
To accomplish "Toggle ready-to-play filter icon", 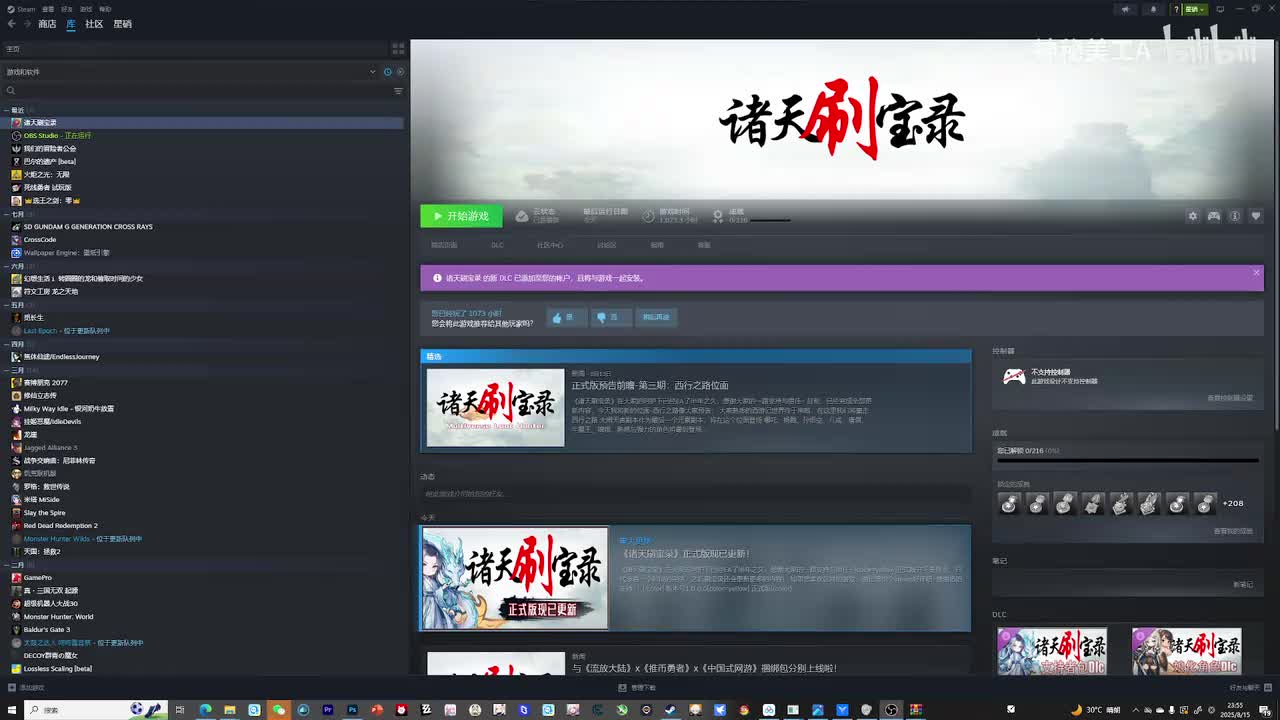I will click(400, 72).
